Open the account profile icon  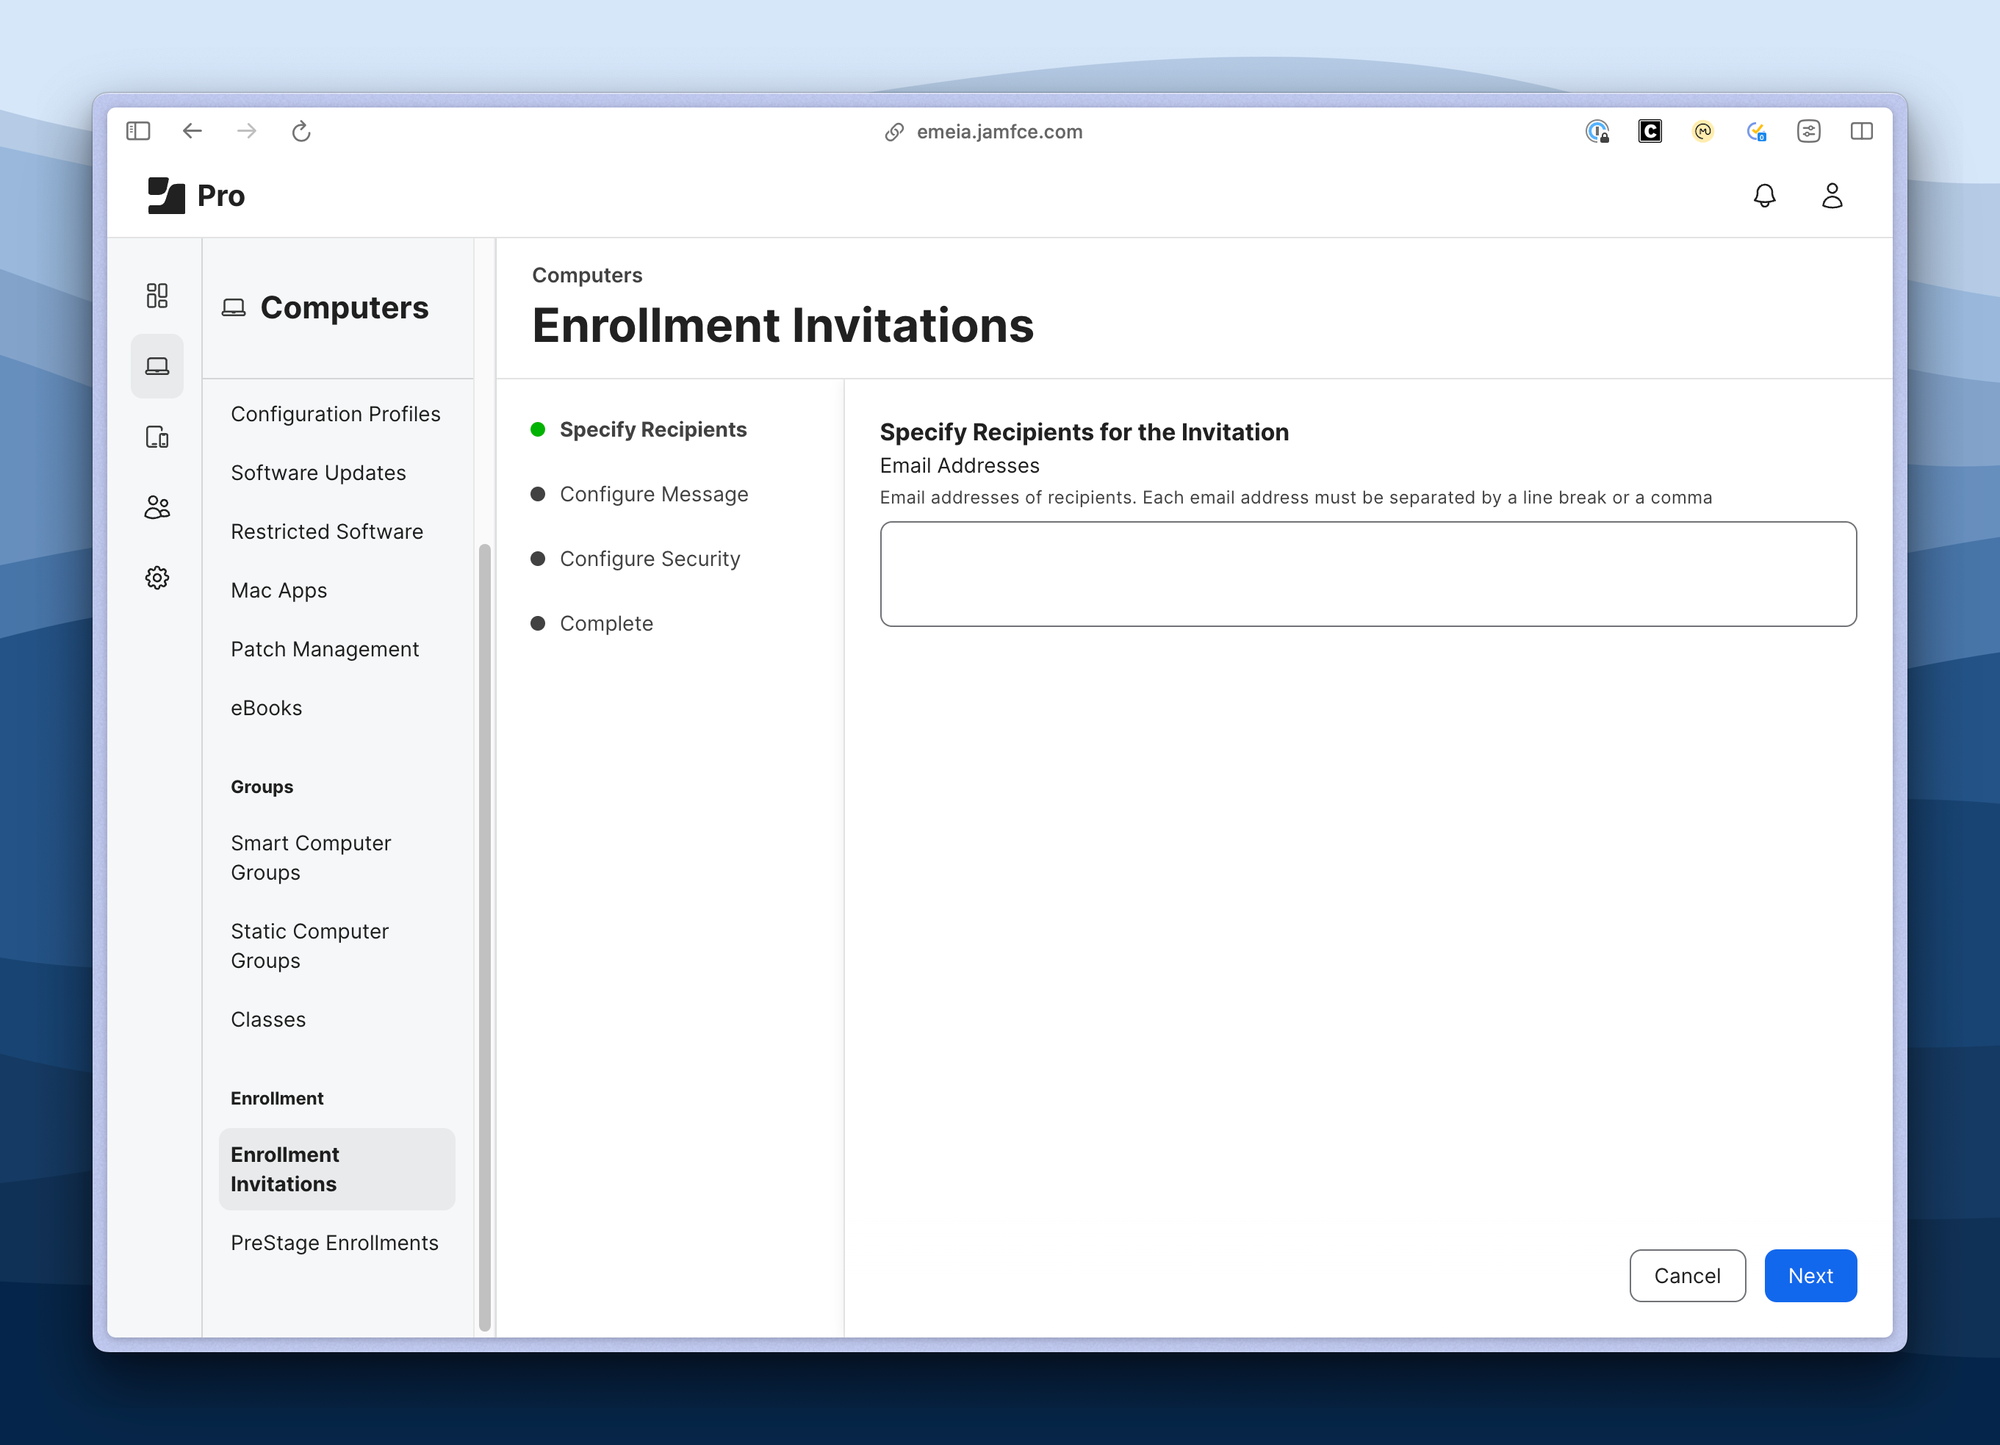1833,196
